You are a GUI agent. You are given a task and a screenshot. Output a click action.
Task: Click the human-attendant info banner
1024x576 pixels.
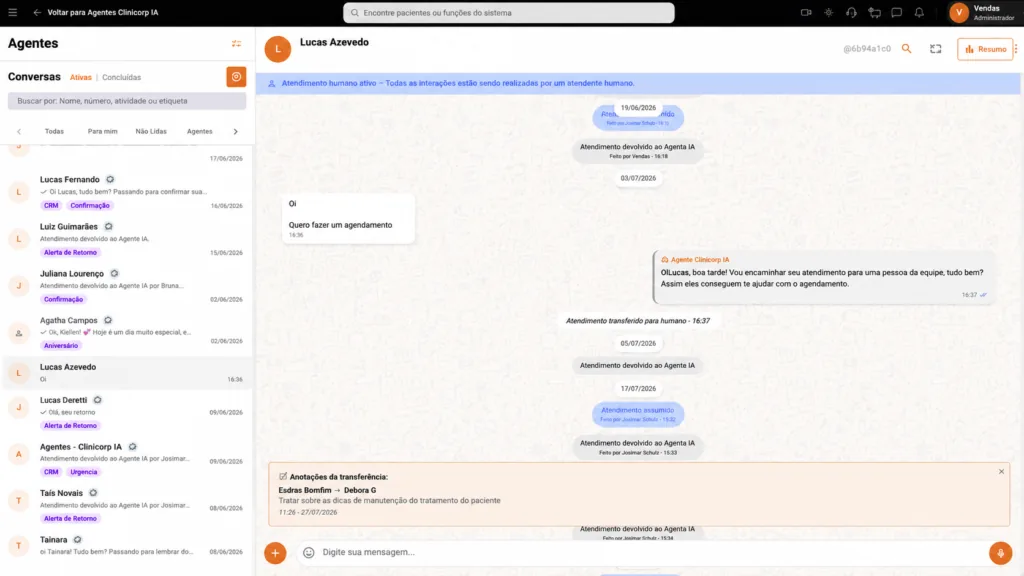coord(638,84)
